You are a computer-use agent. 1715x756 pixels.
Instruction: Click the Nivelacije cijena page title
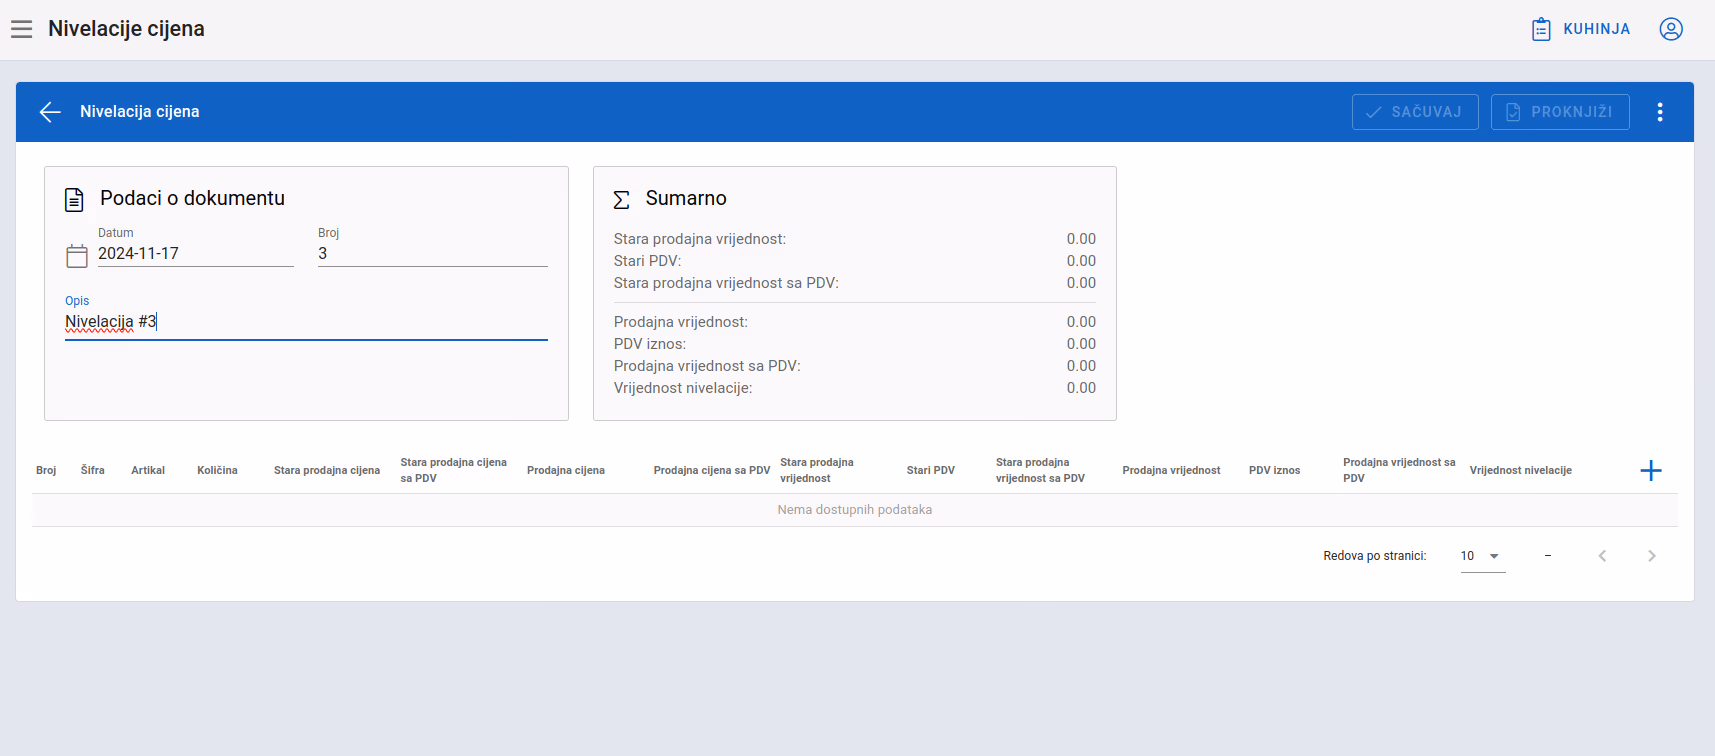click(x=126, y=29)
